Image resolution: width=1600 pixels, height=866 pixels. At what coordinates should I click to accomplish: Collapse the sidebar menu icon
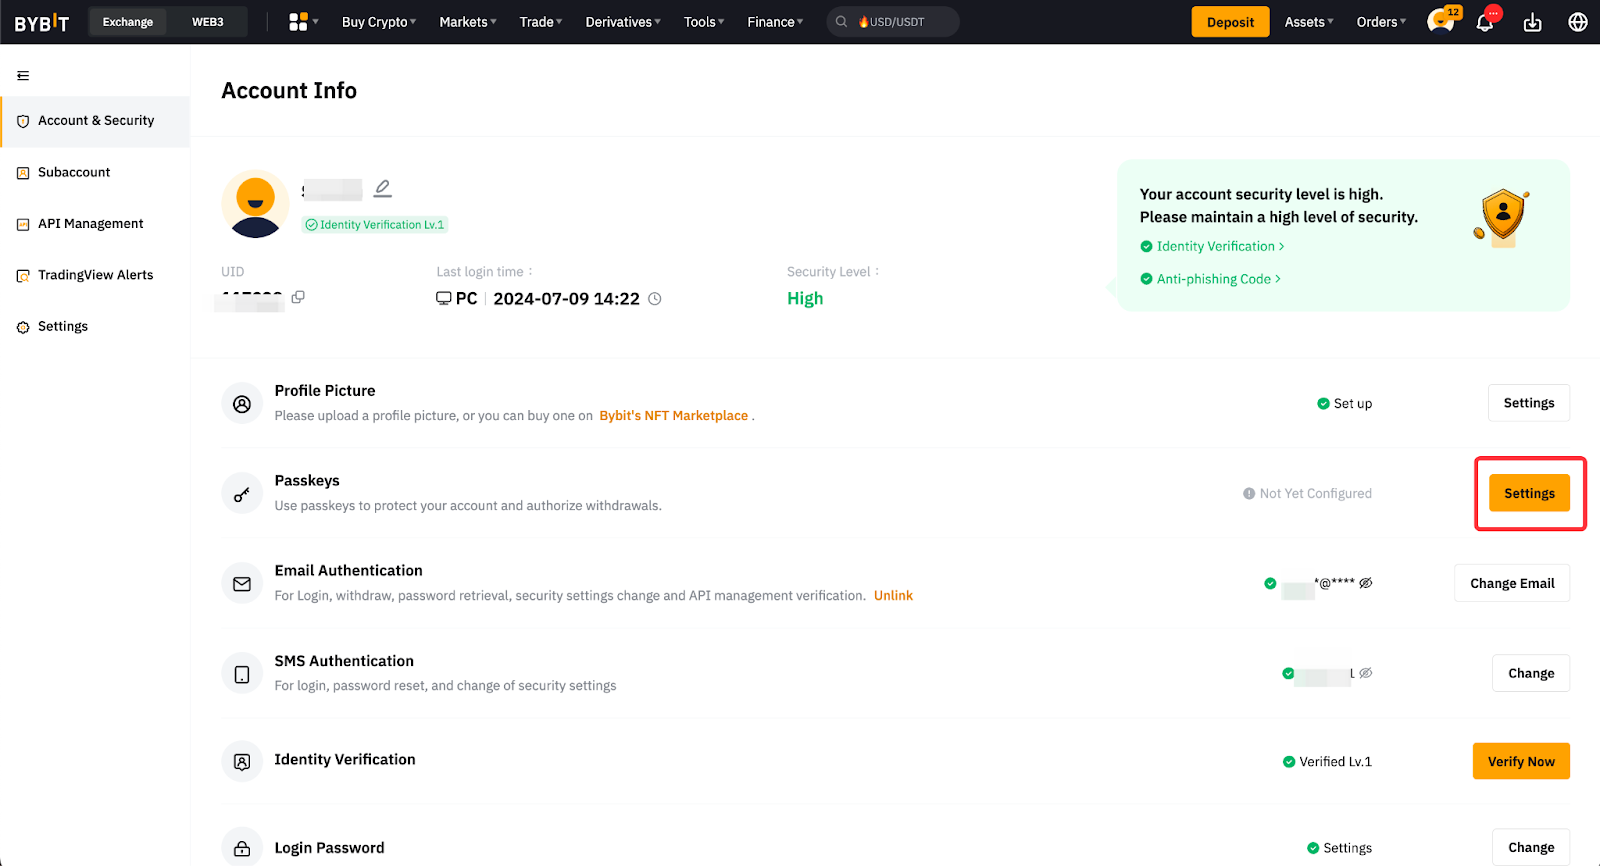(23, 76)
